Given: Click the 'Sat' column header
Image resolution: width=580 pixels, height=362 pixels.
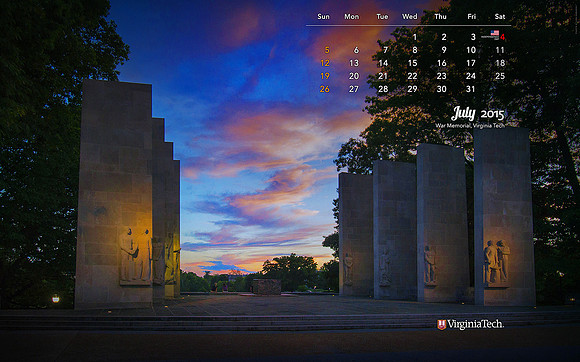Looking at the screenshot, I should [500, 17].
